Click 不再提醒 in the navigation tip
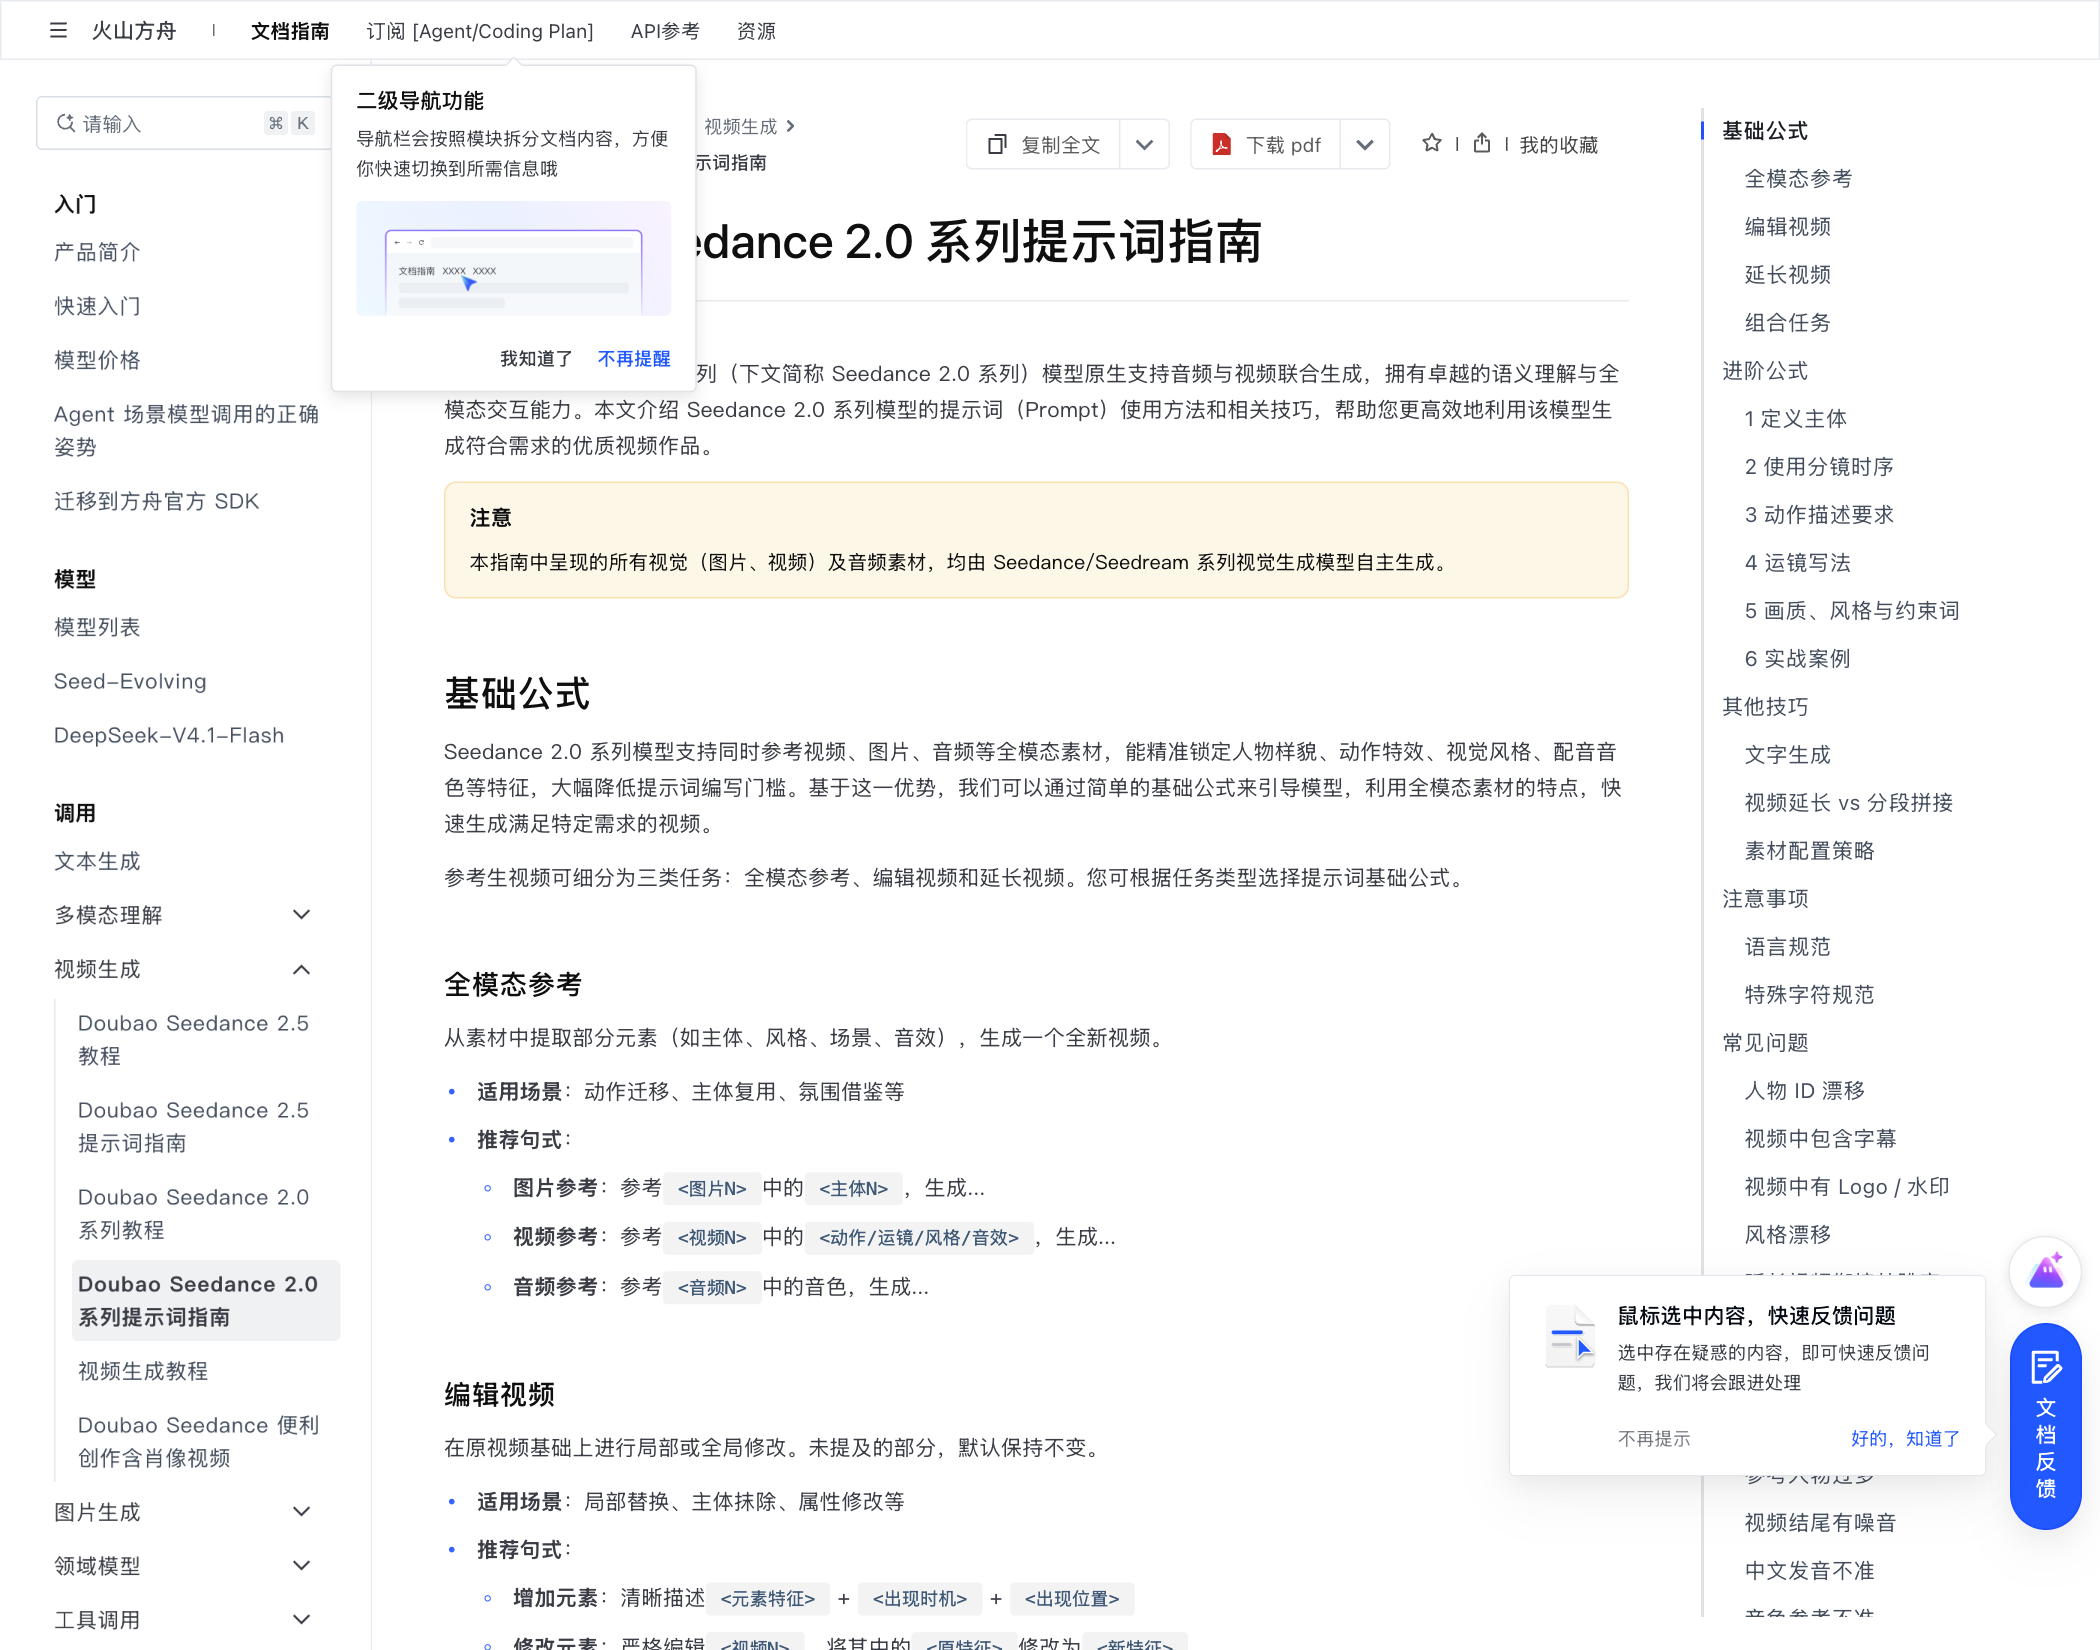The image size is (2100, 1650). point(634,358)
